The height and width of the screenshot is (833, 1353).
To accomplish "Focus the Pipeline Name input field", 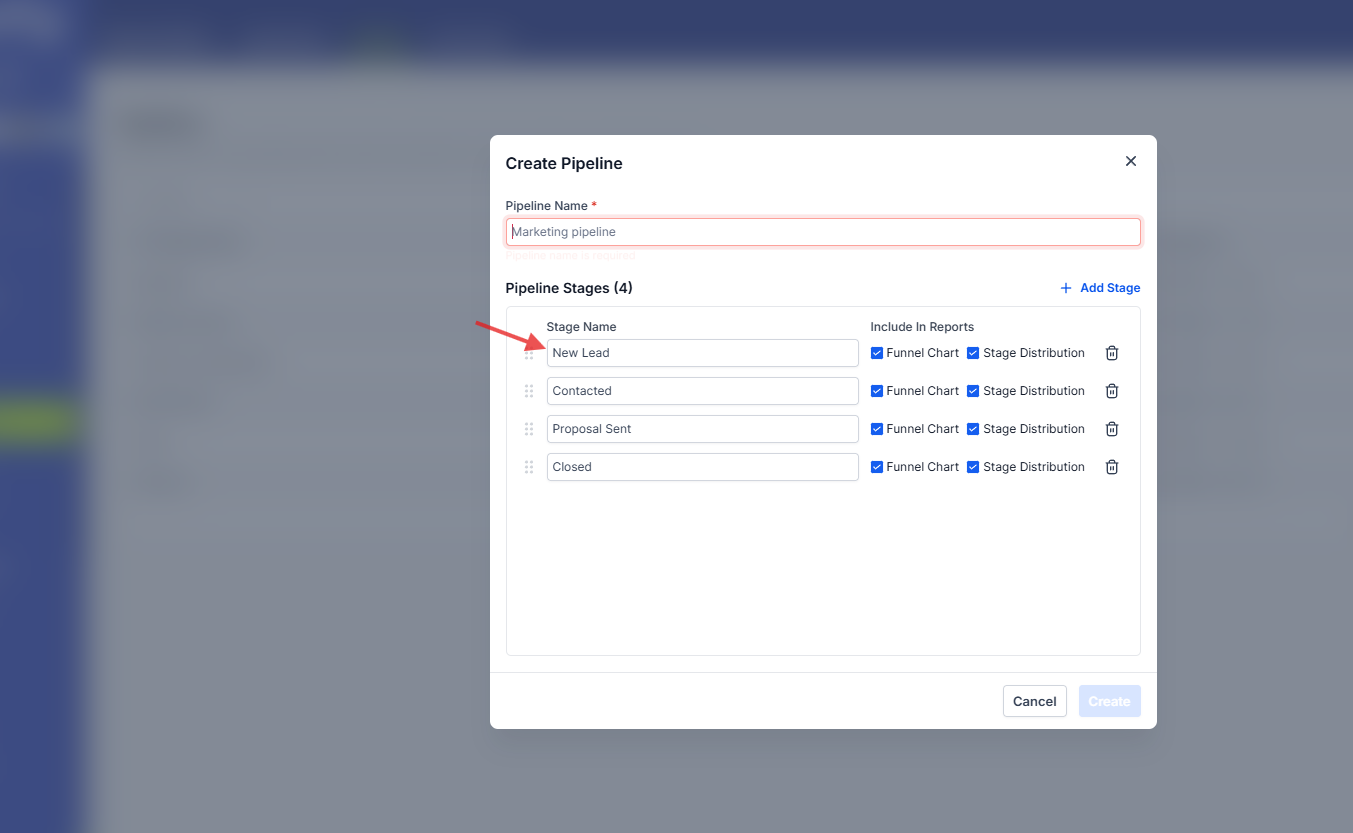I will click(822, 232).
